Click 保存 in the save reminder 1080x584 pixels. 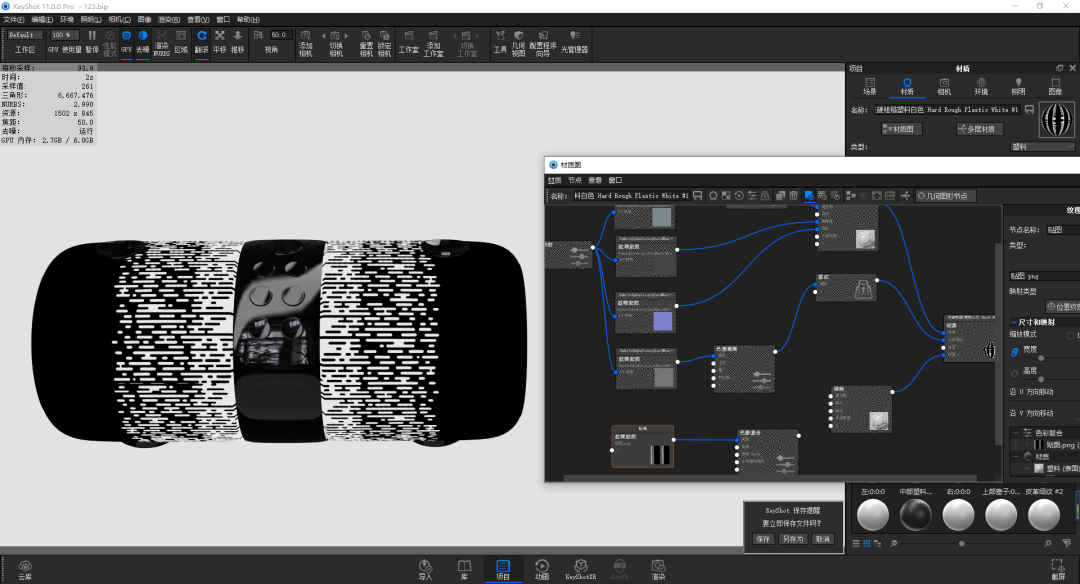tap(763, 539)
